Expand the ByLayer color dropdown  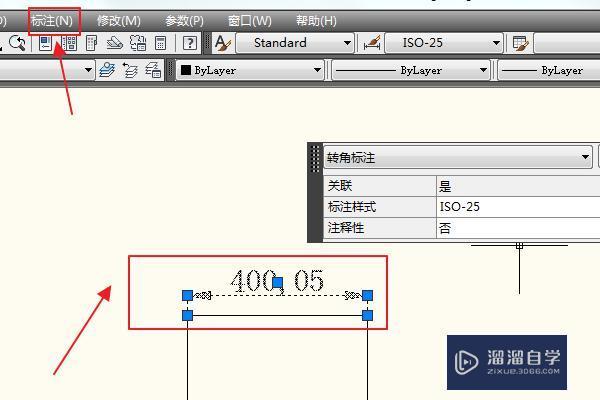[317, 70]
